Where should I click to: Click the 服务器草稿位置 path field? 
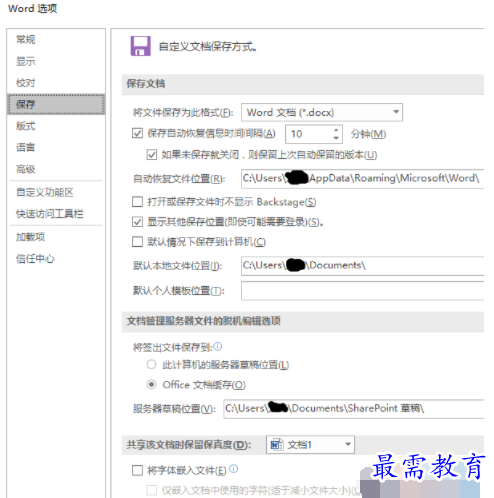click(354, 409)
